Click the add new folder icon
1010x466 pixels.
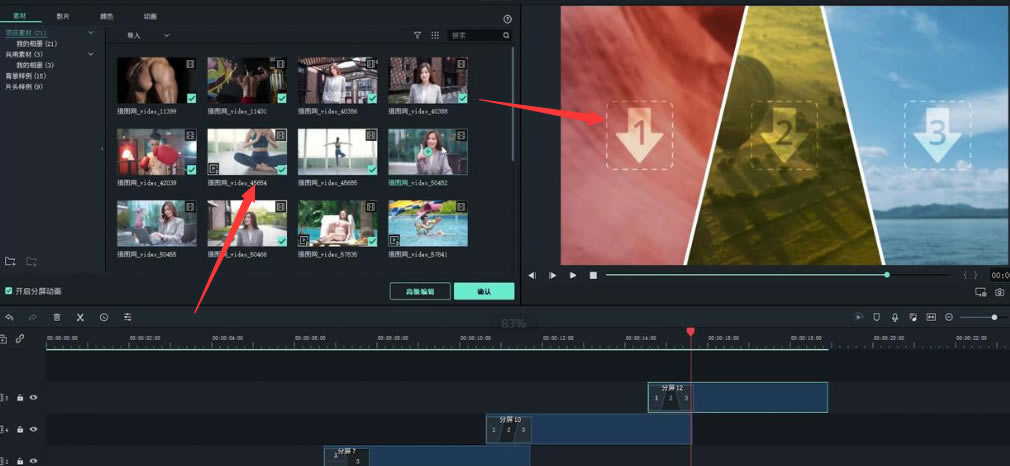pyautogui.click(x=10, y=261)
